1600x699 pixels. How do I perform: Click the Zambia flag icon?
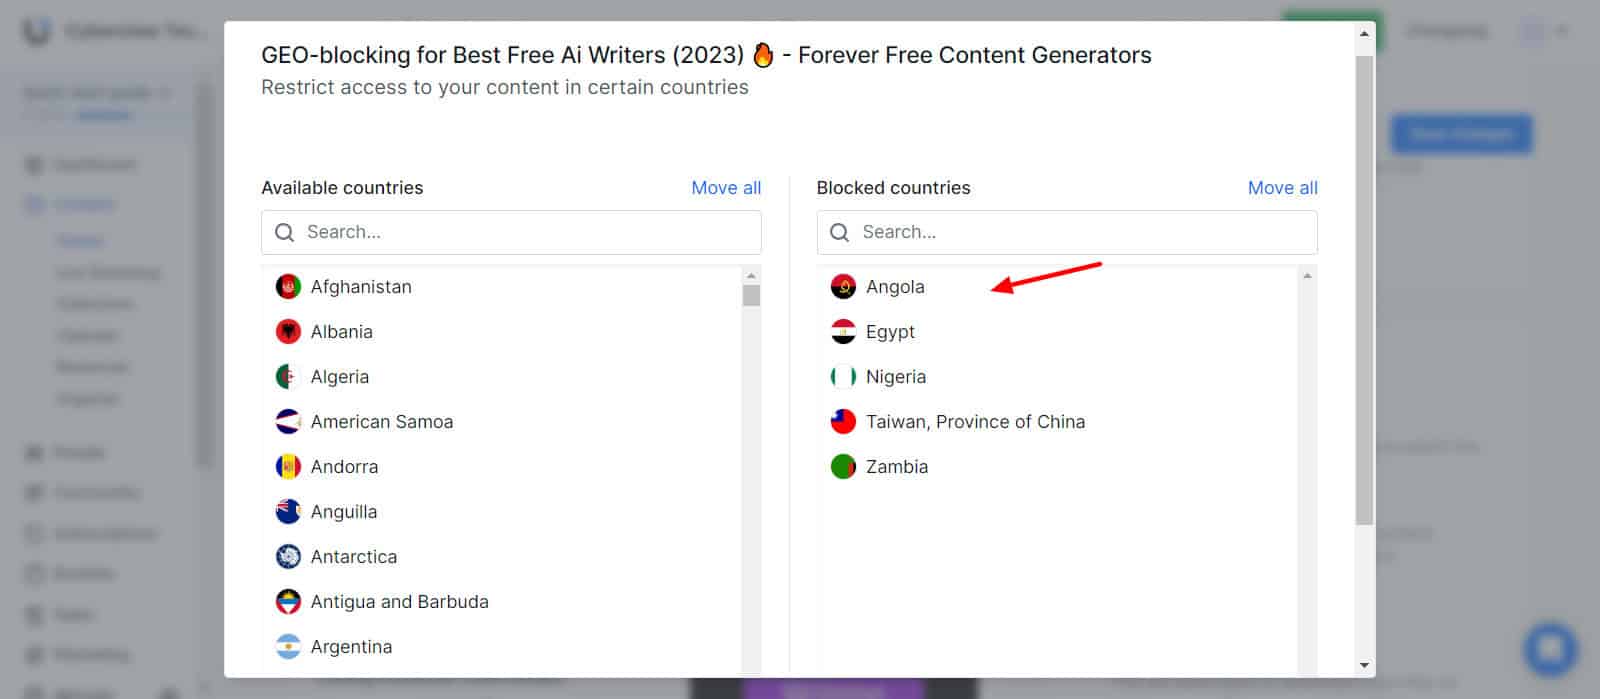843,467
